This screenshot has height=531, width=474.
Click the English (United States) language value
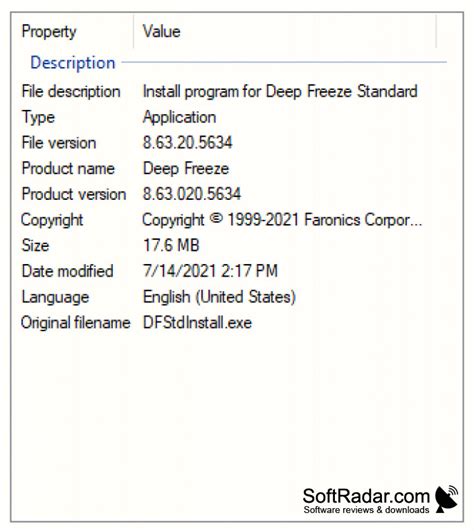pyautogui.click(x=219, y=297)
